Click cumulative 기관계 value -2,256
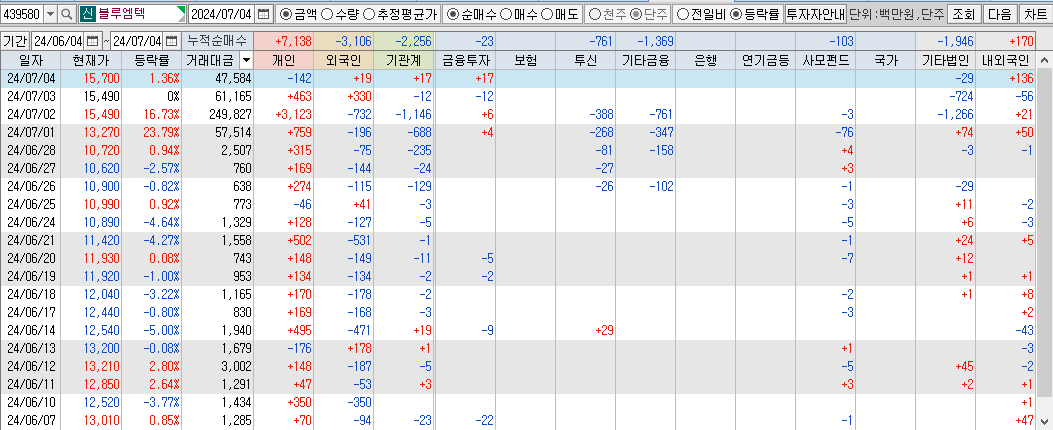1053x430 pixels. tap(404, 42)
